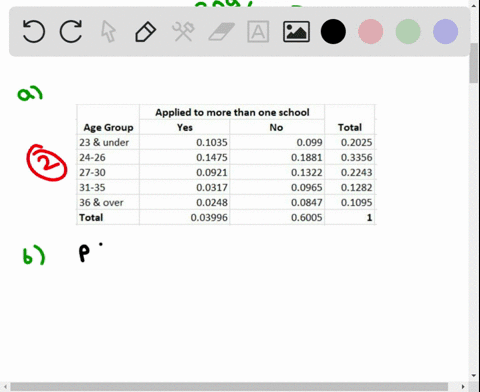Click the cell value 0.0965

click(x=307, y=187)
